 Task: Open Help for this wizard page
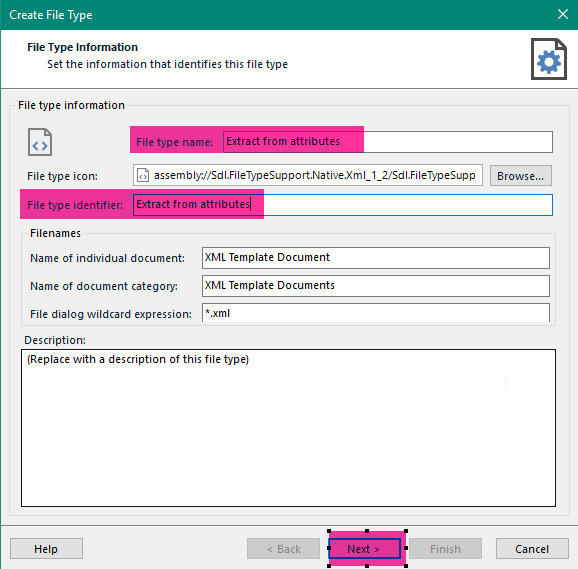[x=46, y=549]
